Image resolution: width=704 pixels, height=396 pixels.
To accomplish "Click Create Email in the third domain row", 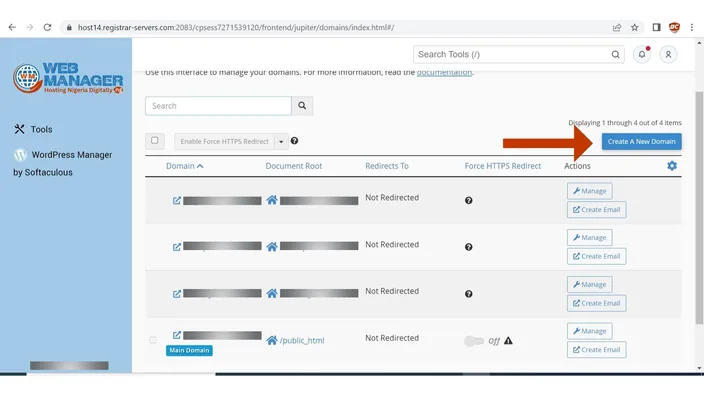I will click(x=596, y=303).
